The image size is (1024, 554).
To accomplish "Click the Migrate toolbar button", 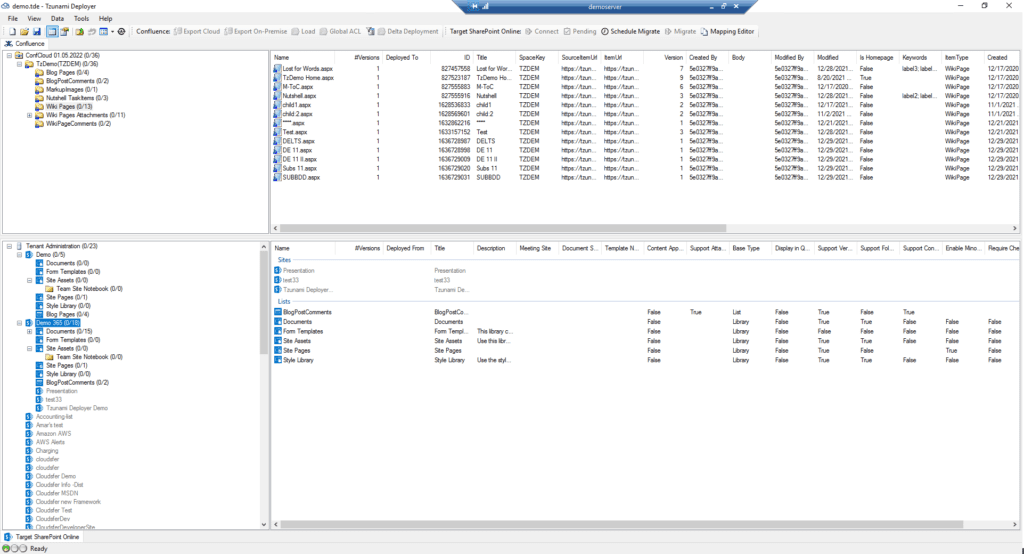I will coord(680,31).
